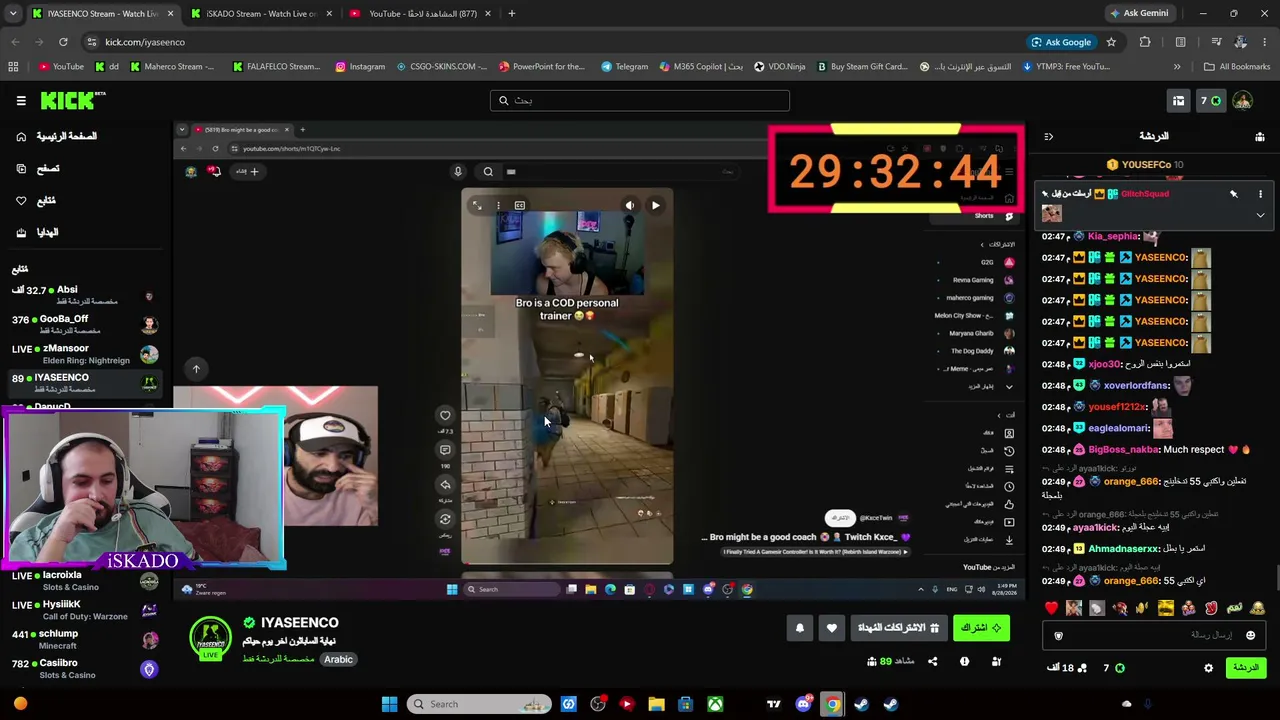This screenshot has height=720, width=1280.
Task: Open the chat gift leaderboard icon
Action: click(x=1260, y=136)
